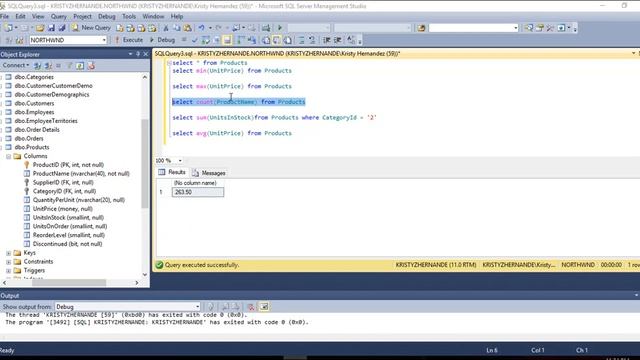Click Specify Values for Template Parameters icon
Viewport: 640px width, 360px height.
coord(351,40)
